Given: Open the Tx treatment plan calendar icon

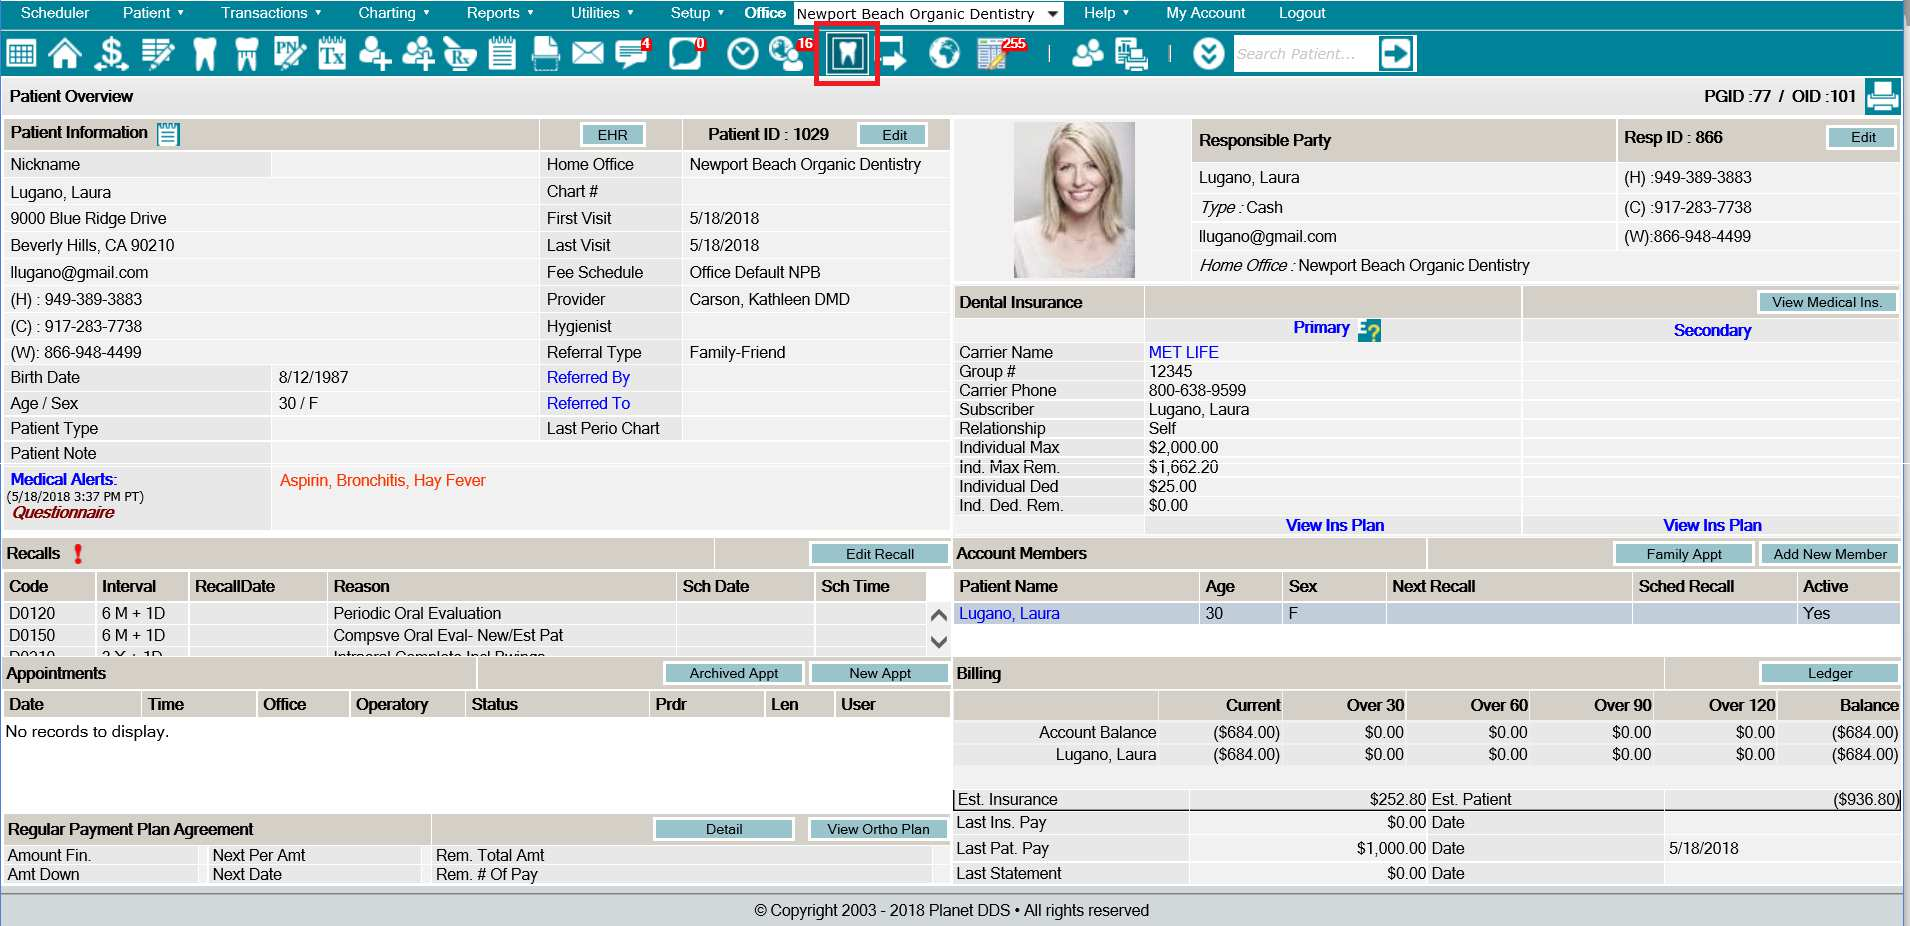Looking at the screenshot, I should 332,53.
